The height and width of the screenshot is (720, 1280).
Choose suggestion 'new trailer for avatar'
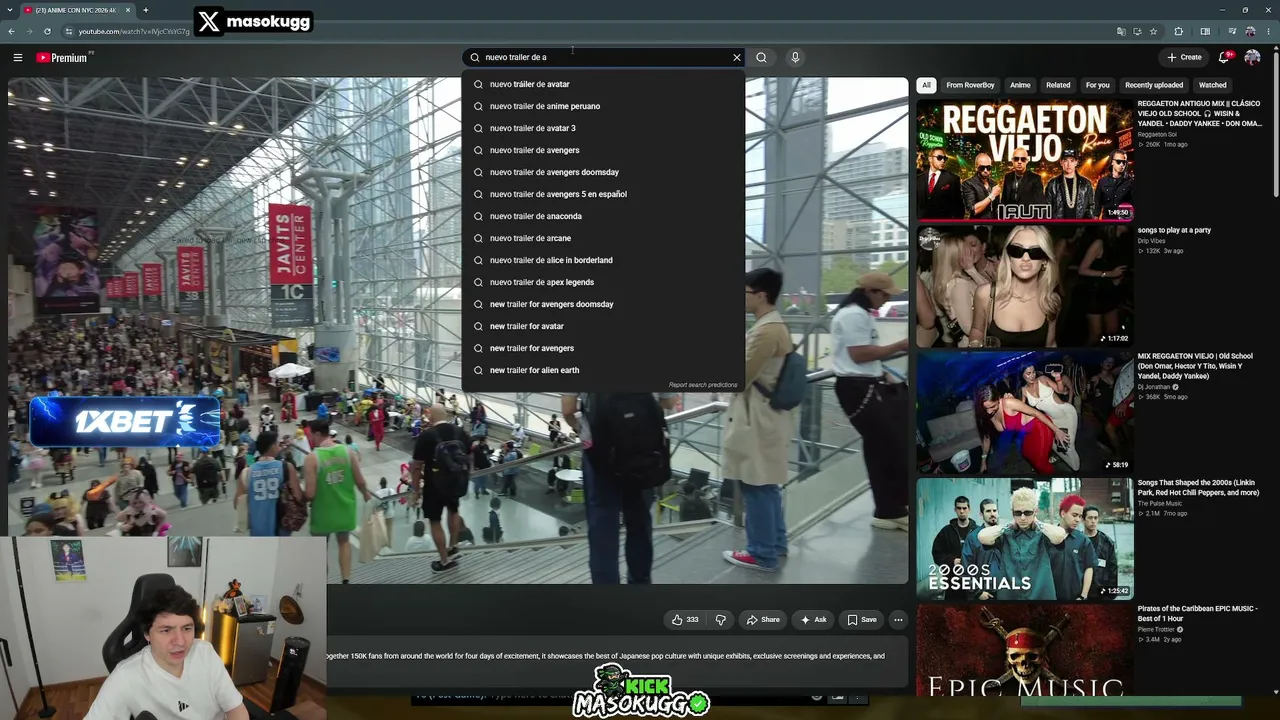point(603,326)
